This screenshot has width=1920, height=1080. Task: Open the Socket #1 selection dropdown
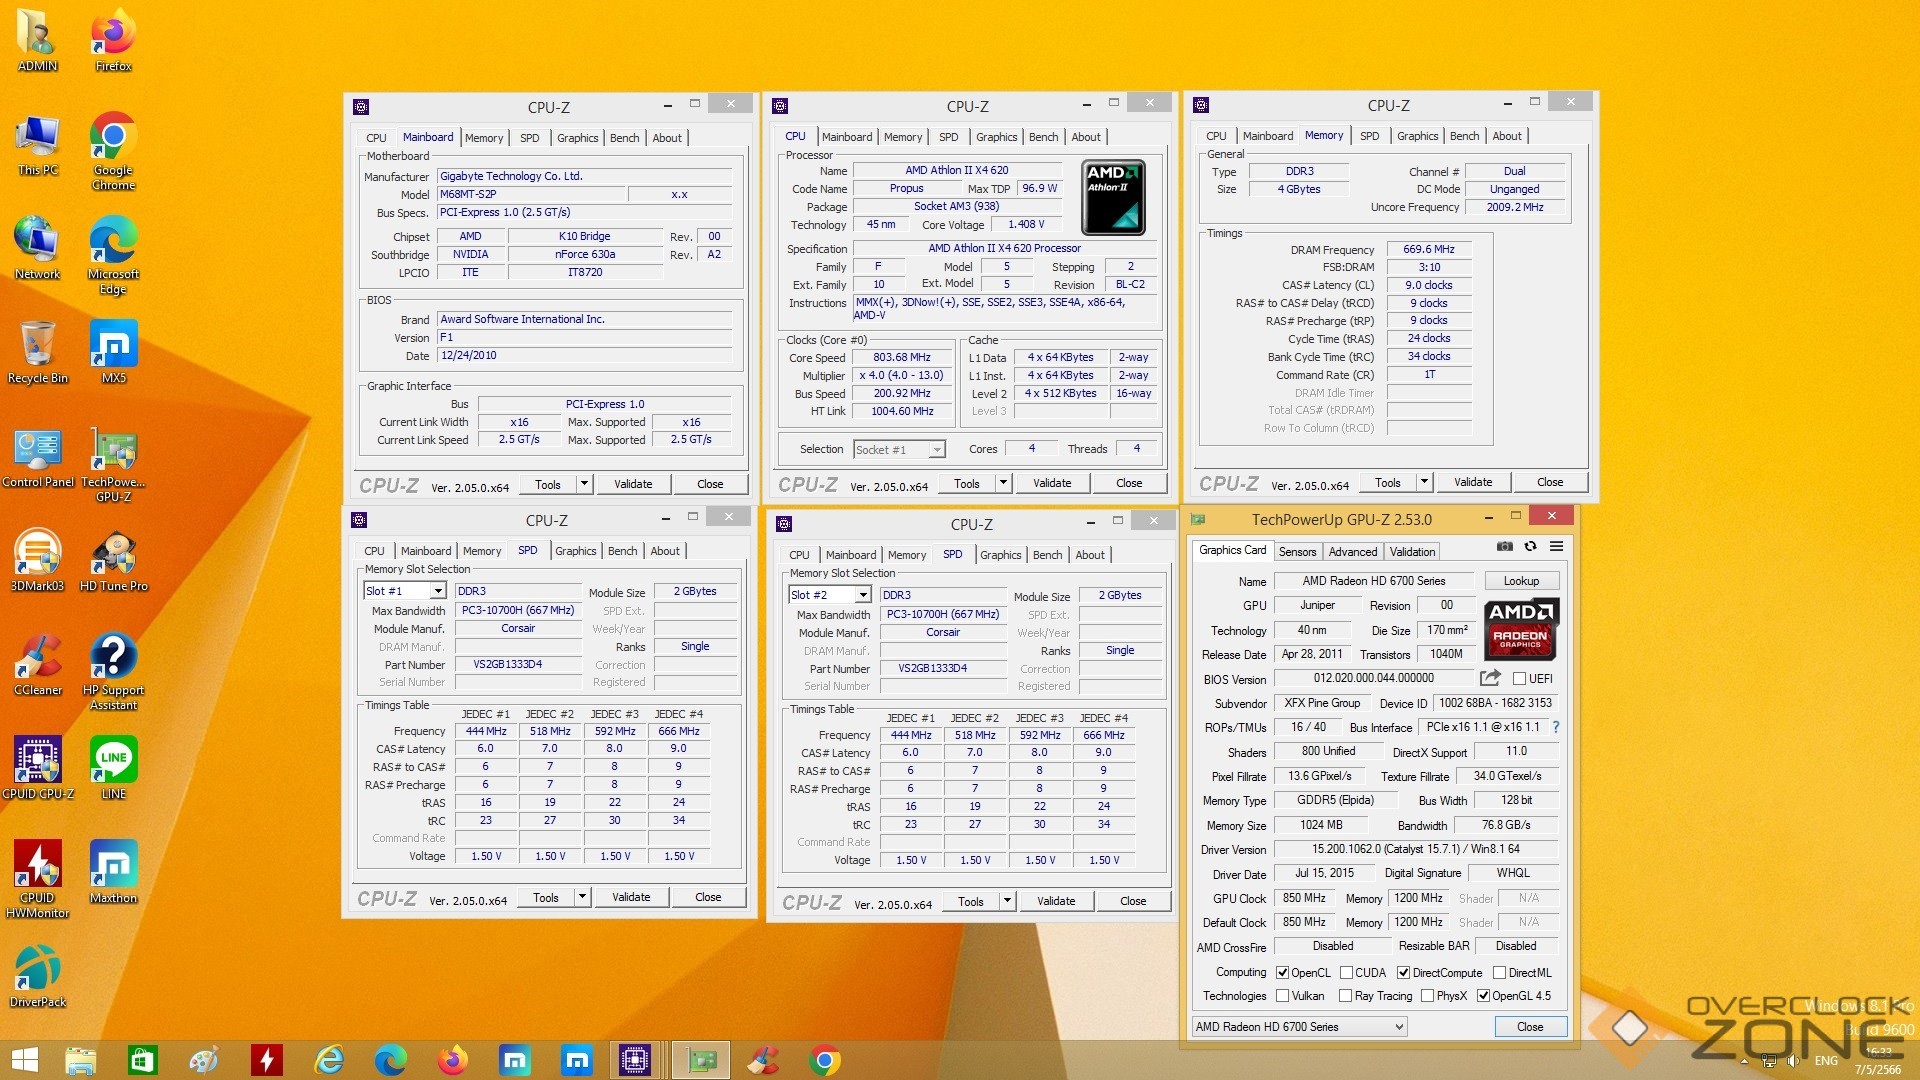(937, 450)
